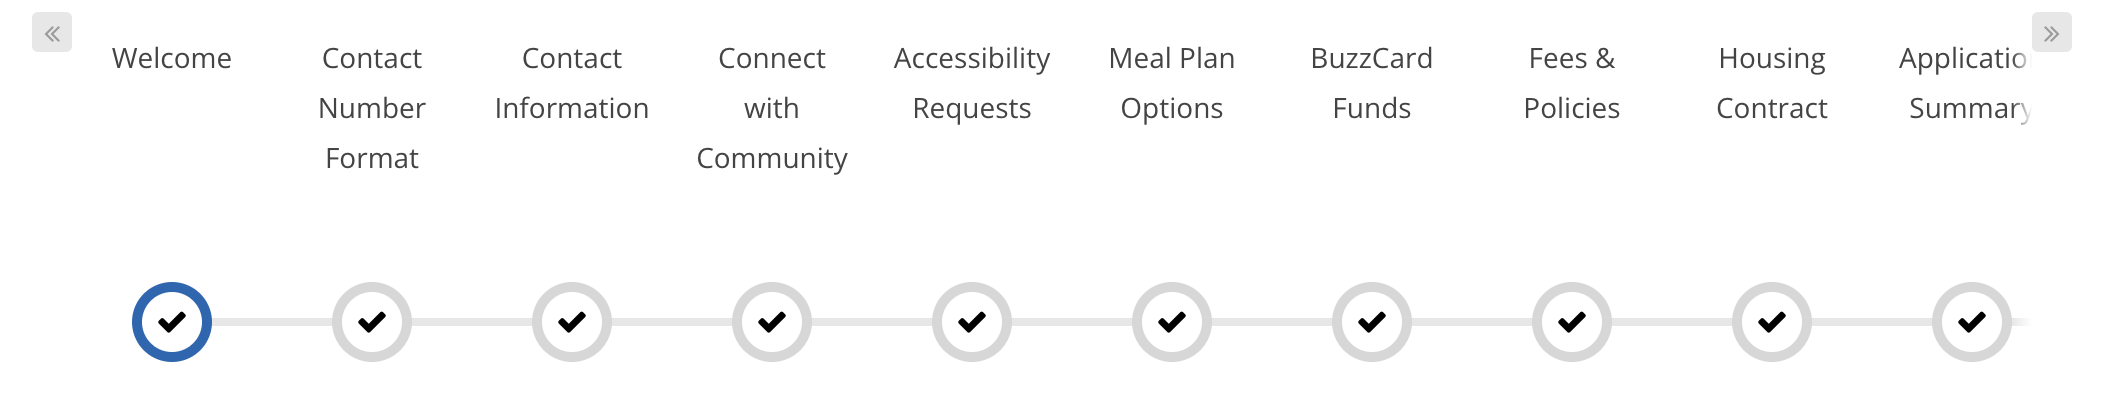This screenshot has height=396, width=2106.
Task: Open the Application Summary step circle
Action: [1972, 322]
